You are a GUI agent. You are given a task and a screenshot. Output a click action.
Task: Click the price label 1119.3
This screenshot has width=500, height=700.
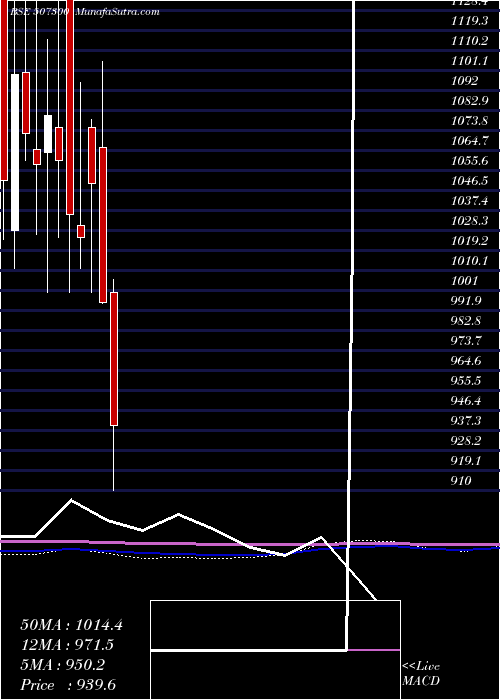click(x=470, y=21)
